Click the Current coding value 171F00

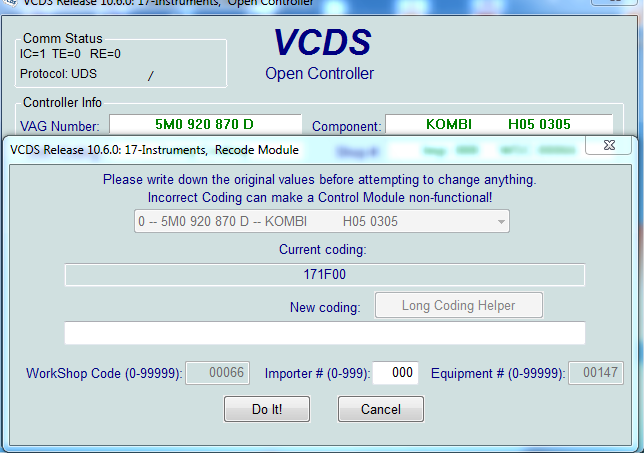click(324, 274)
